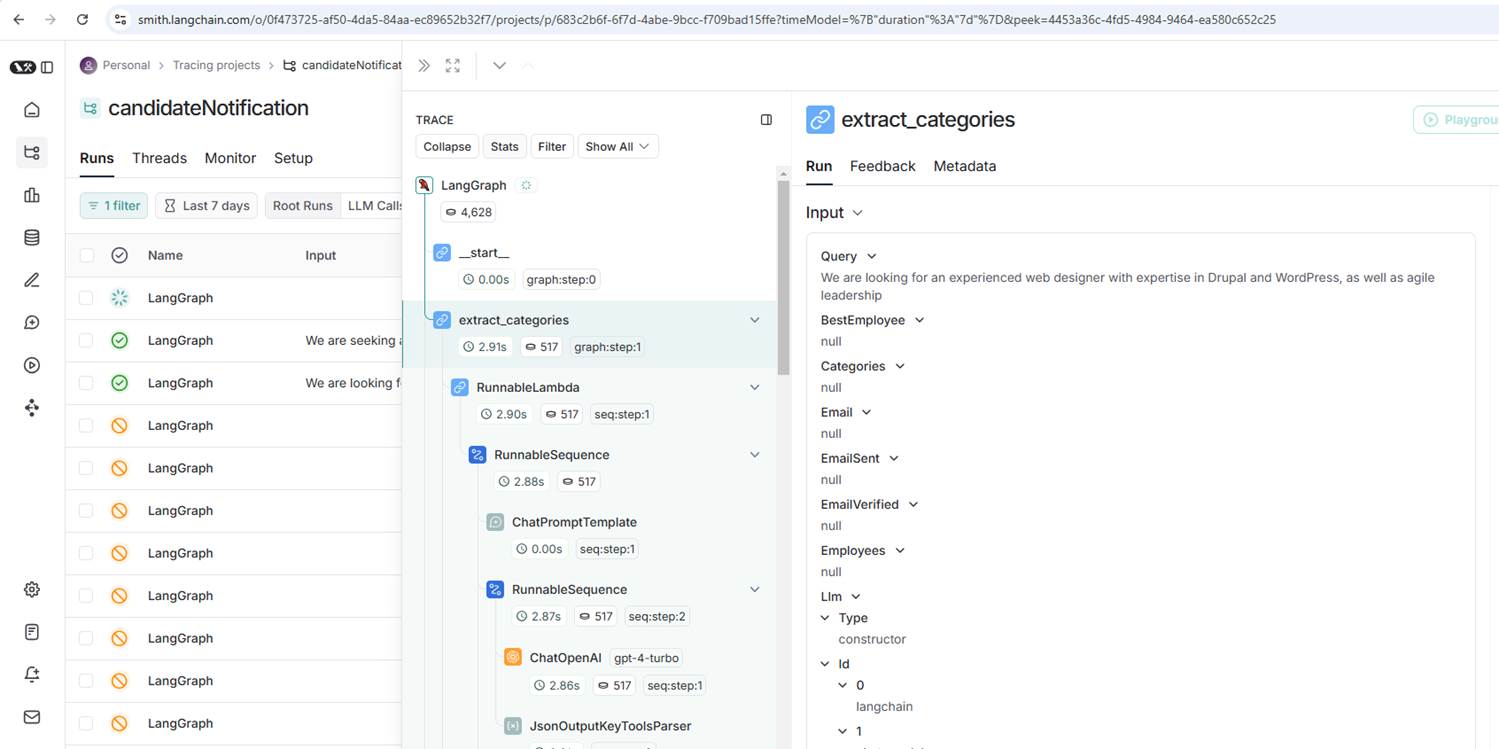
Task: Go back using browser back arrow
Action: 18,19
